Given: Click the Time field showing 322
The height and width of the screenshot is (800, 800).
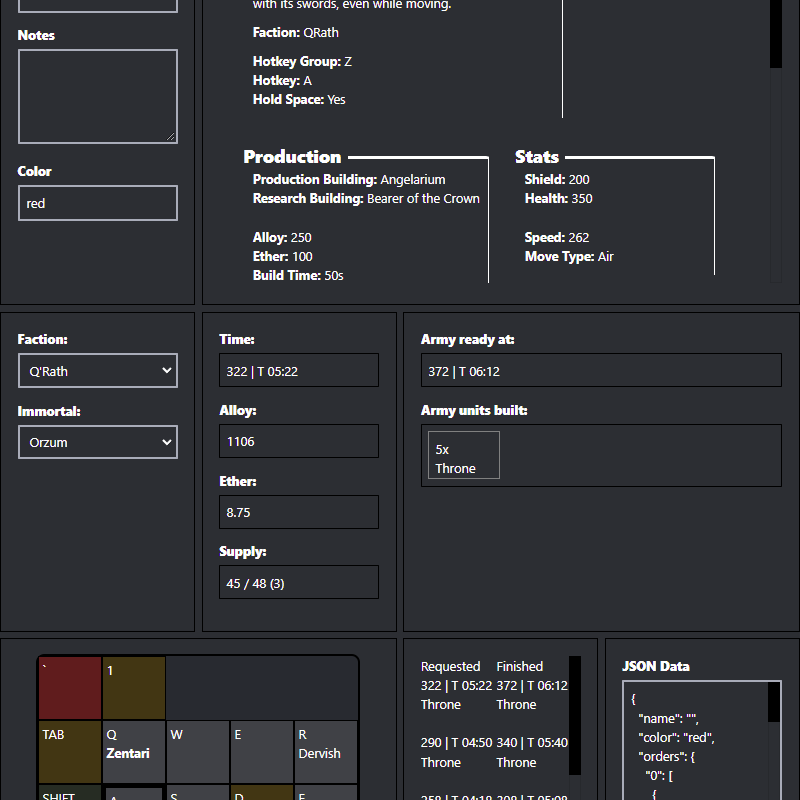Looking at the screenshot, I should click(x=298, y=370).
